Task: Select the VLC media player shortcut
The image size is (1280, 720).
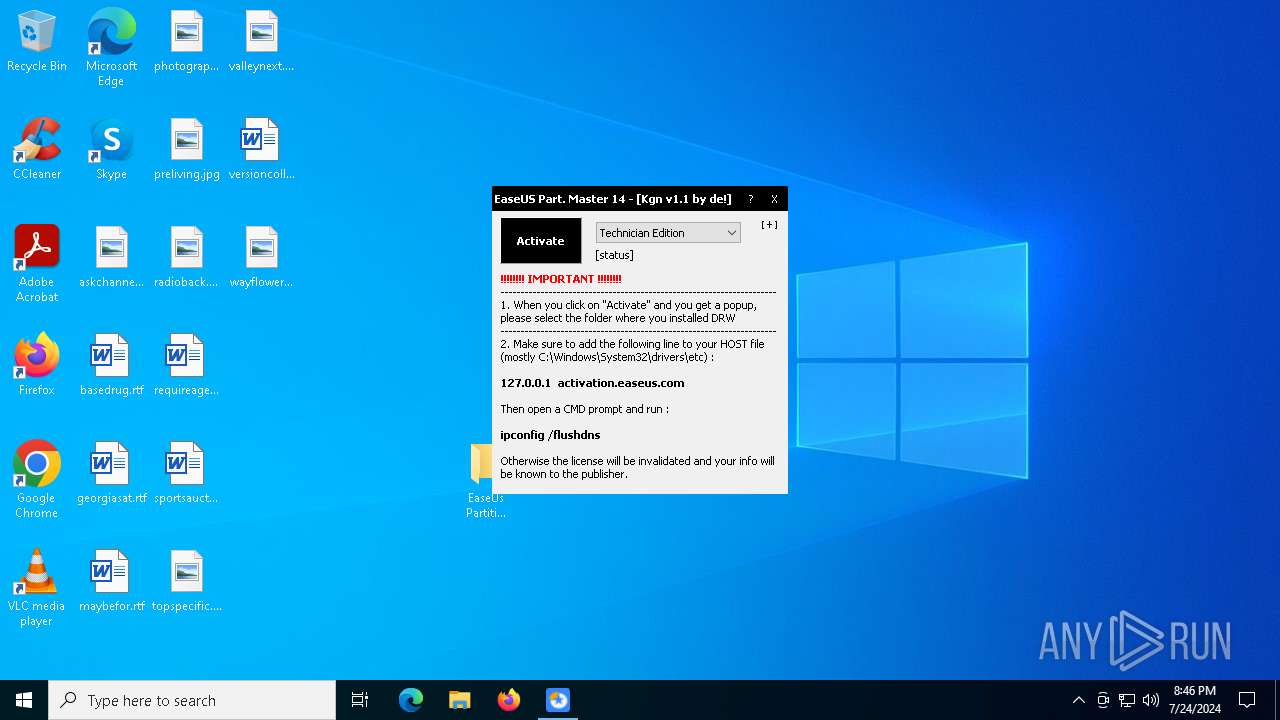Action: (x=37, y=587)
